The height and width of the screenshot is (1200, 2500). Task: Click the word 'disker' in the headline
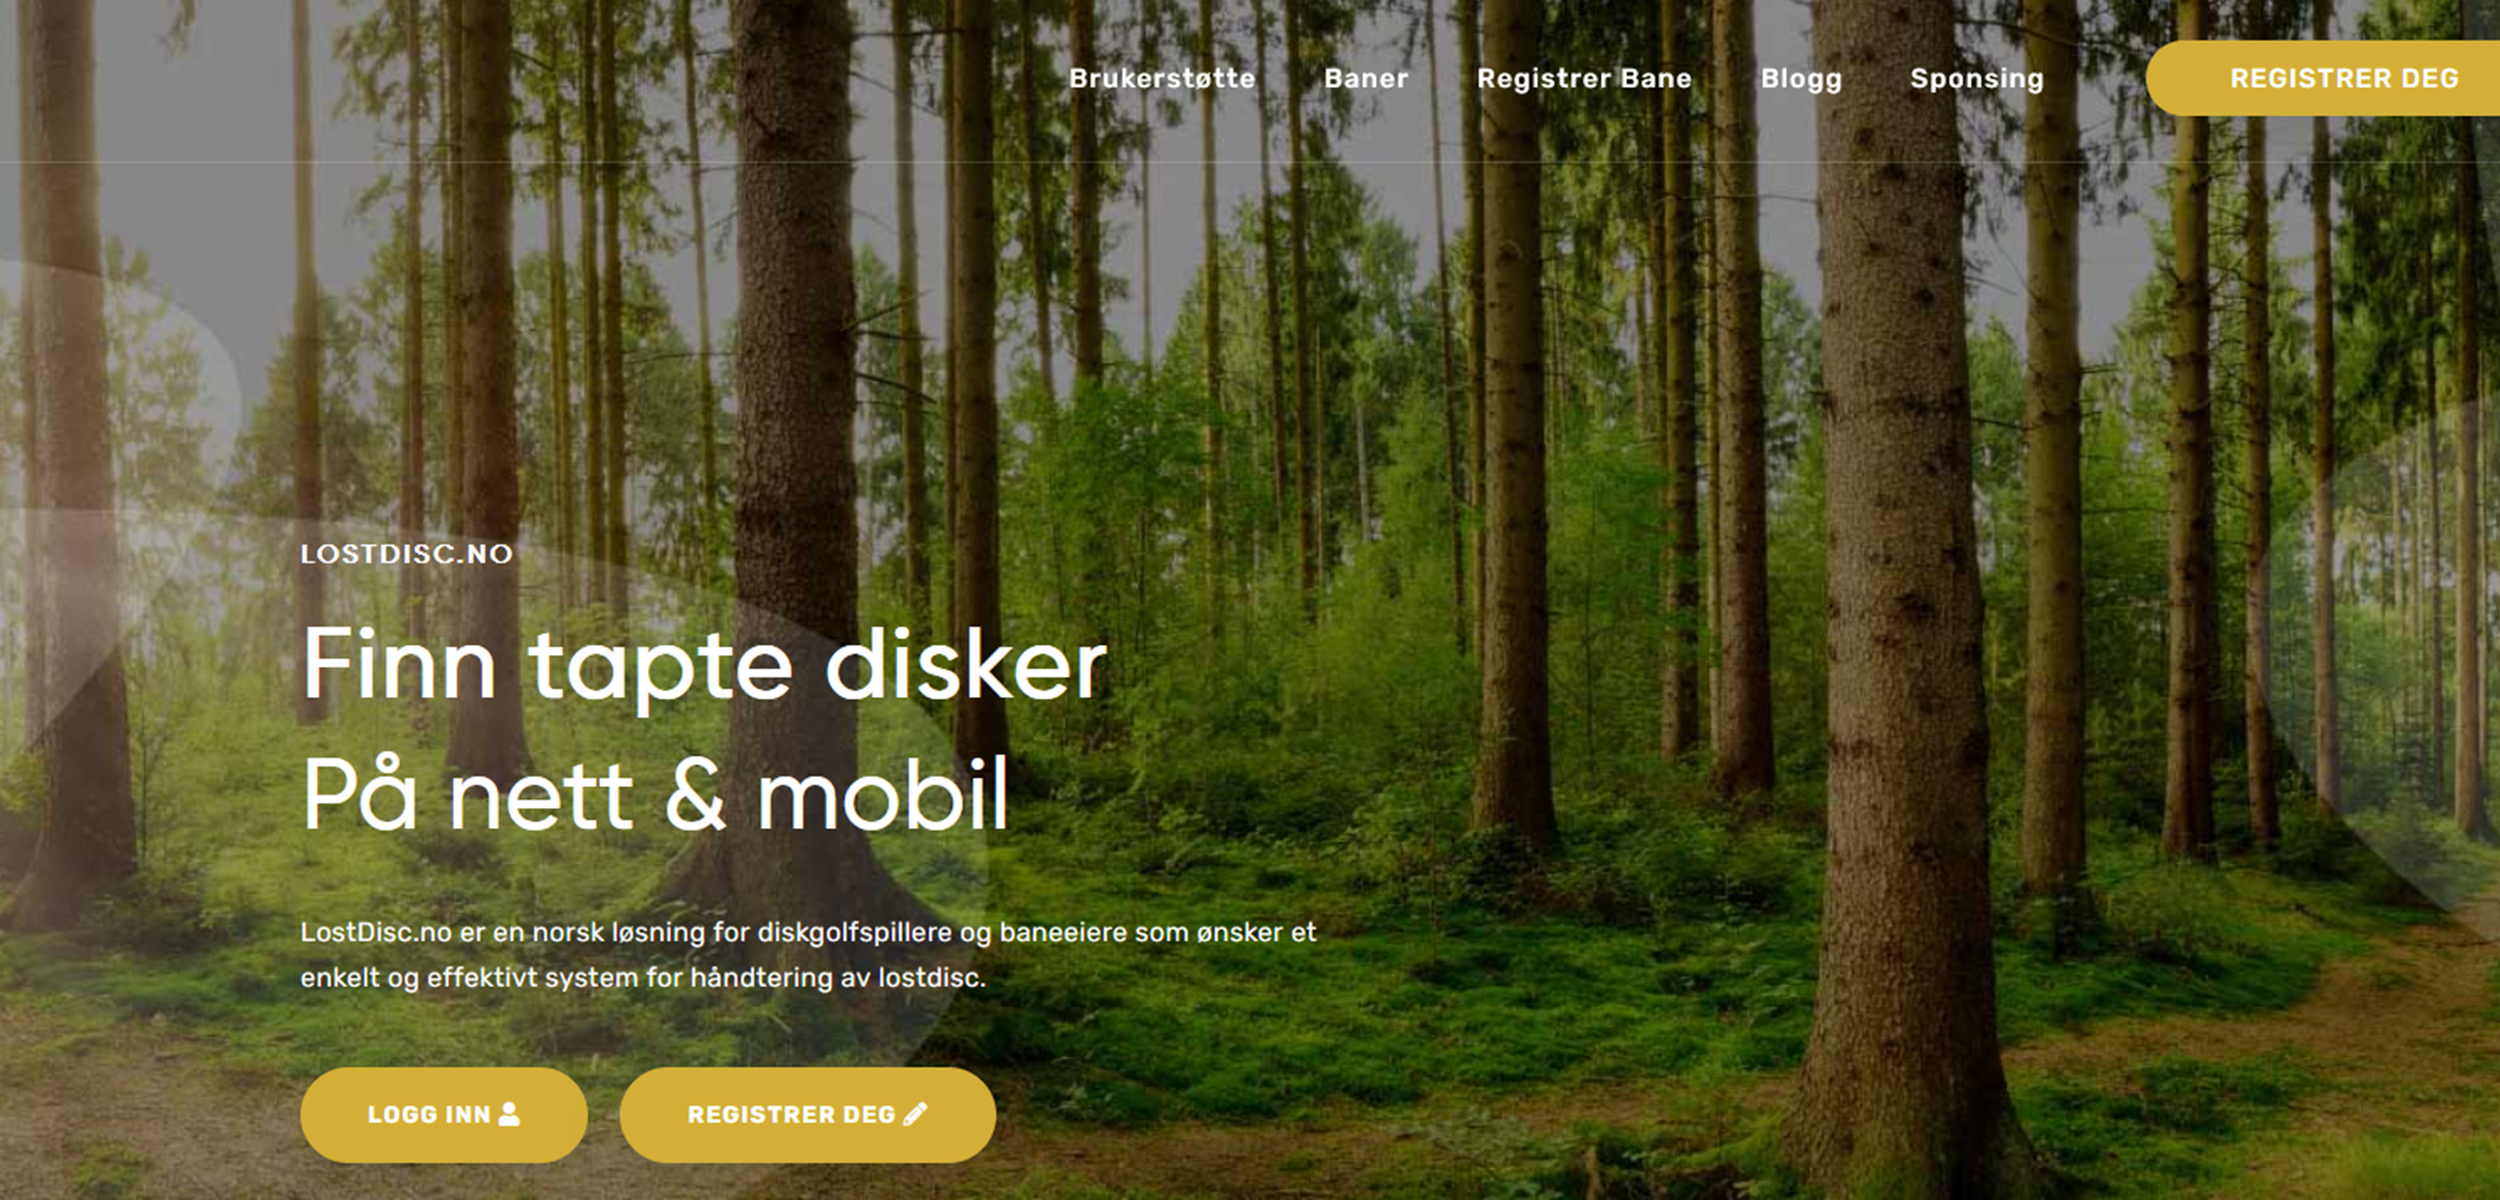point(967,663)
